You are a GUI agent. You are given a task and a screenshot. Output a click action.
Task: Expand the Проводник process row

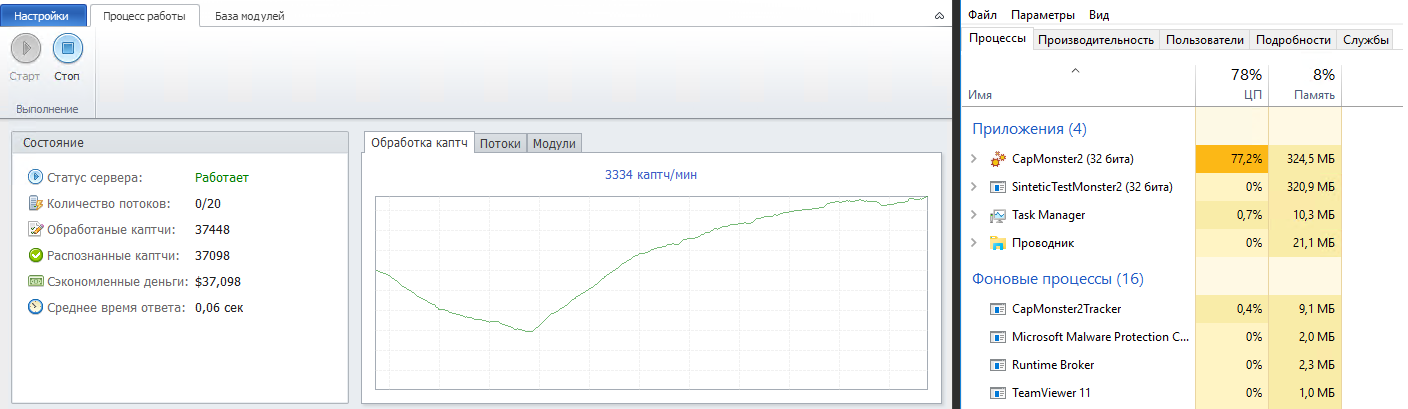tap(974, 242)
